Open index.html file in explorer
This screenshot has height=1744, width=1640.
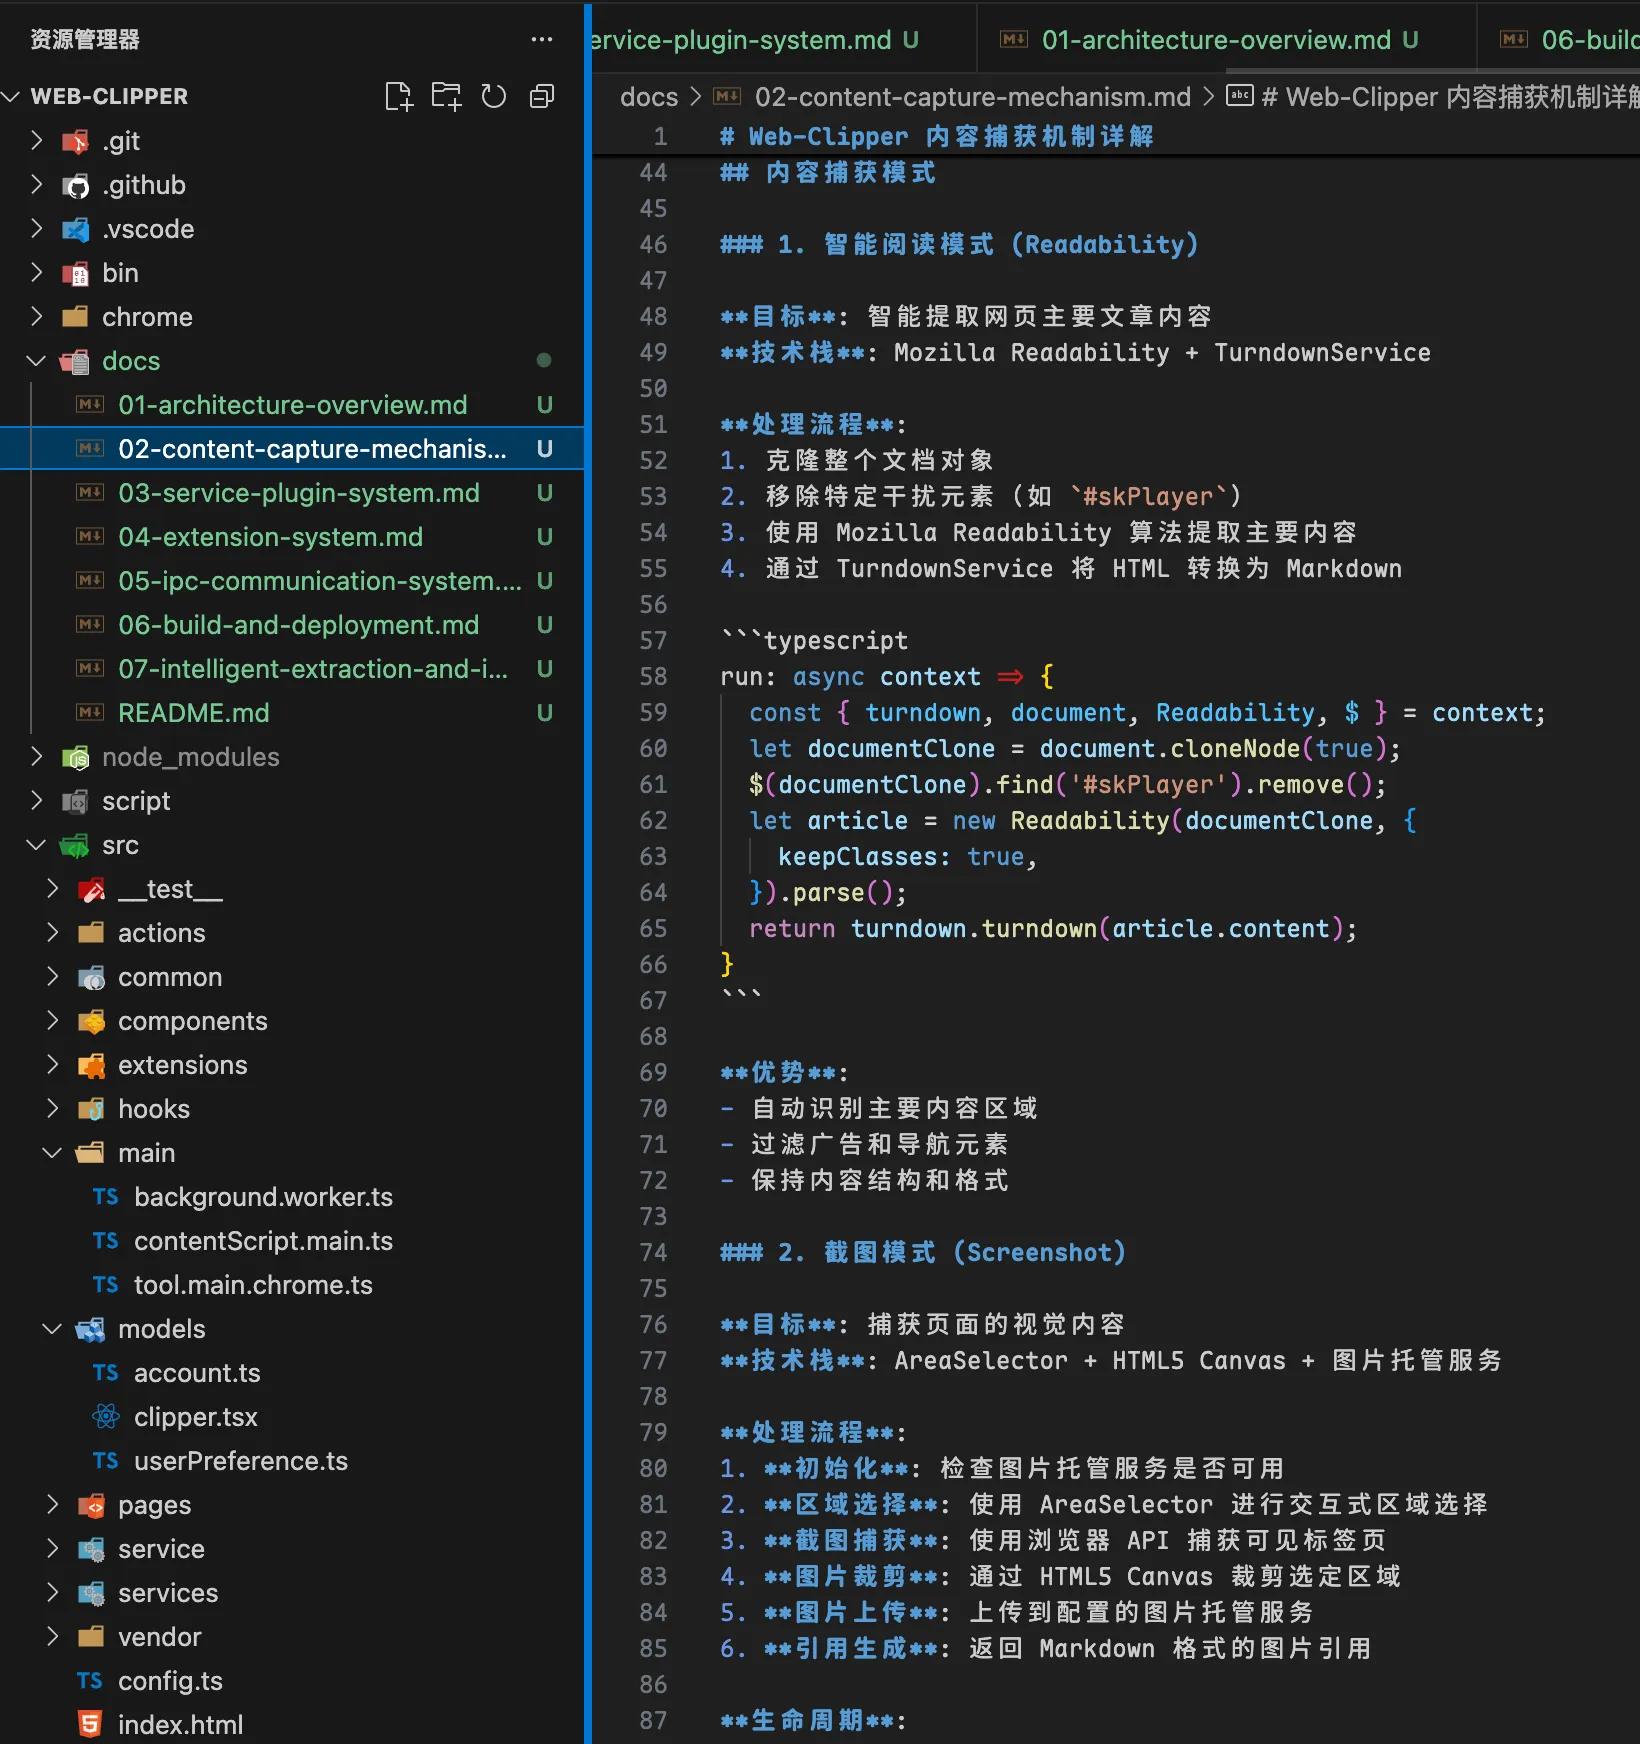(x=180, y=1725)
